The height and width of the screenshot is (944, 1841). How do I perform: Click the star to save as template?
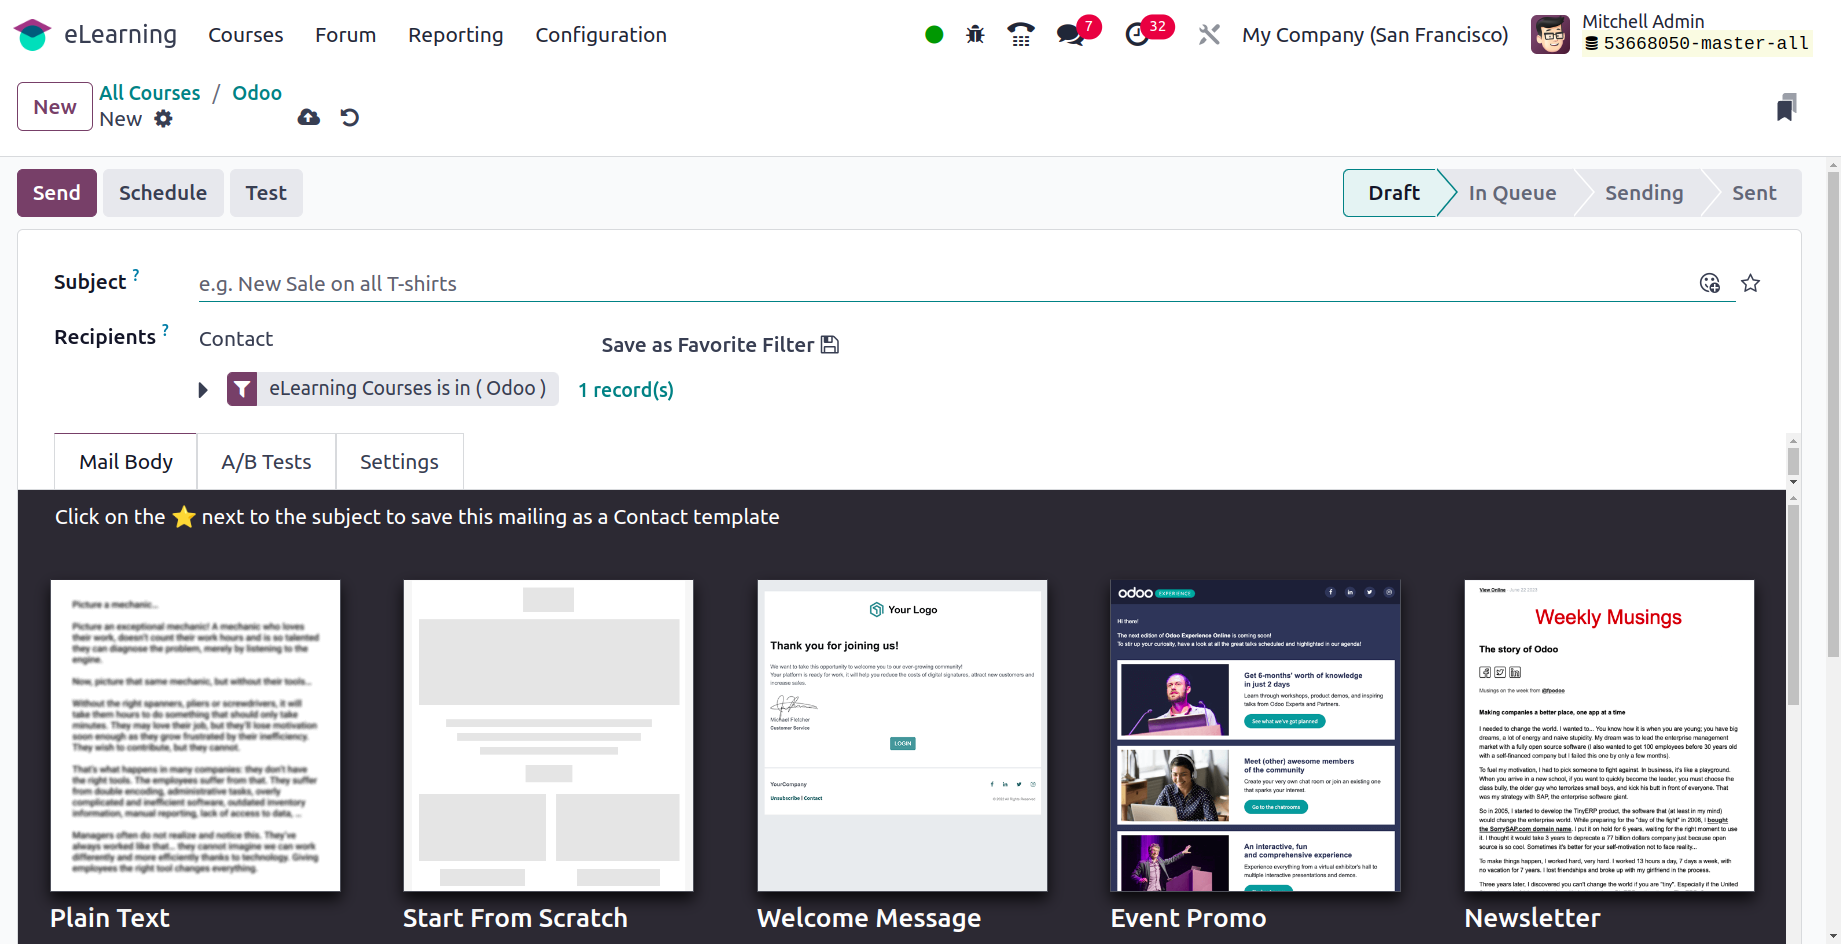click(1750, 283)
